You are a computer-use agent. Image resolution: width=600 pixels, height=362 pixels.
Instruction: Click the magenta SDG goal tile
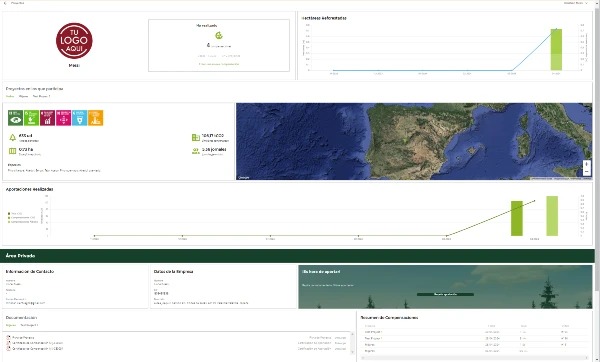coord(64,118)
